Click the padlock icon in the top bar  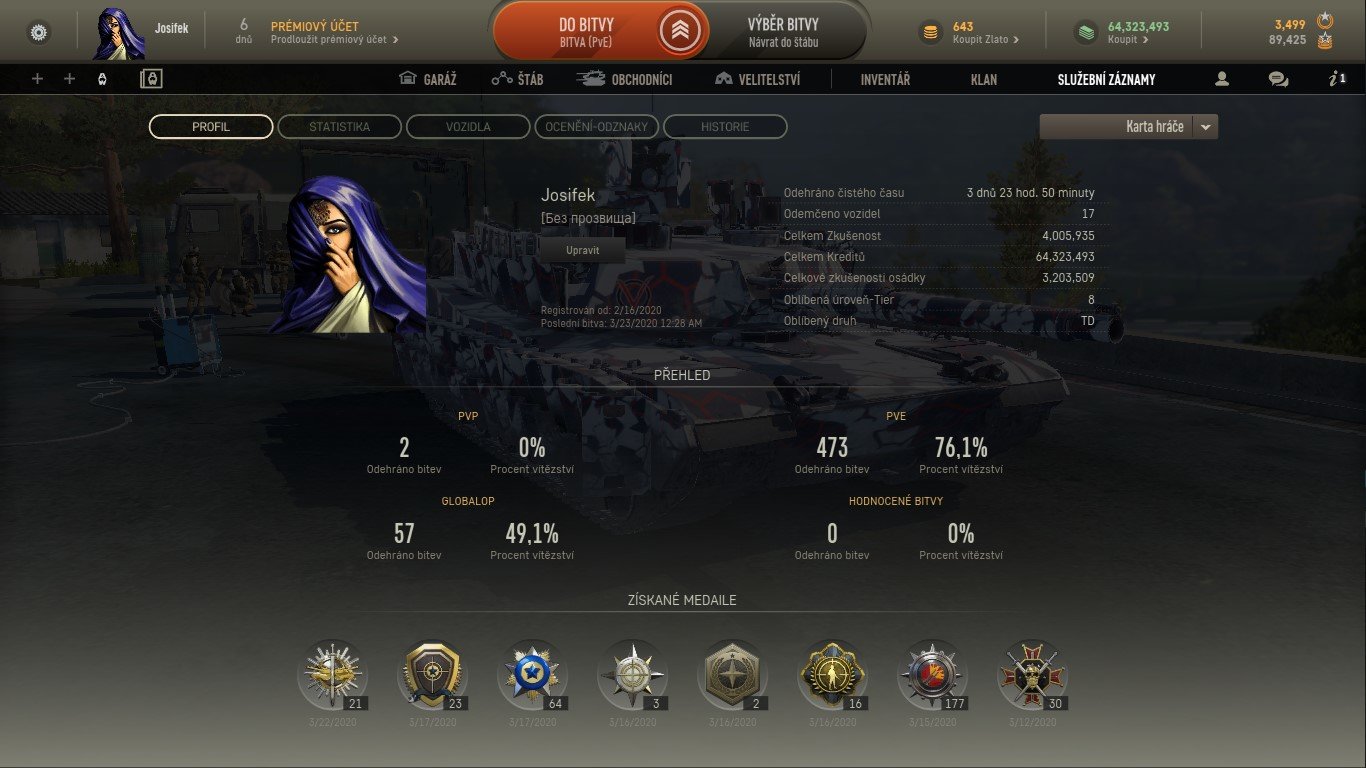[x=150, y=79]
